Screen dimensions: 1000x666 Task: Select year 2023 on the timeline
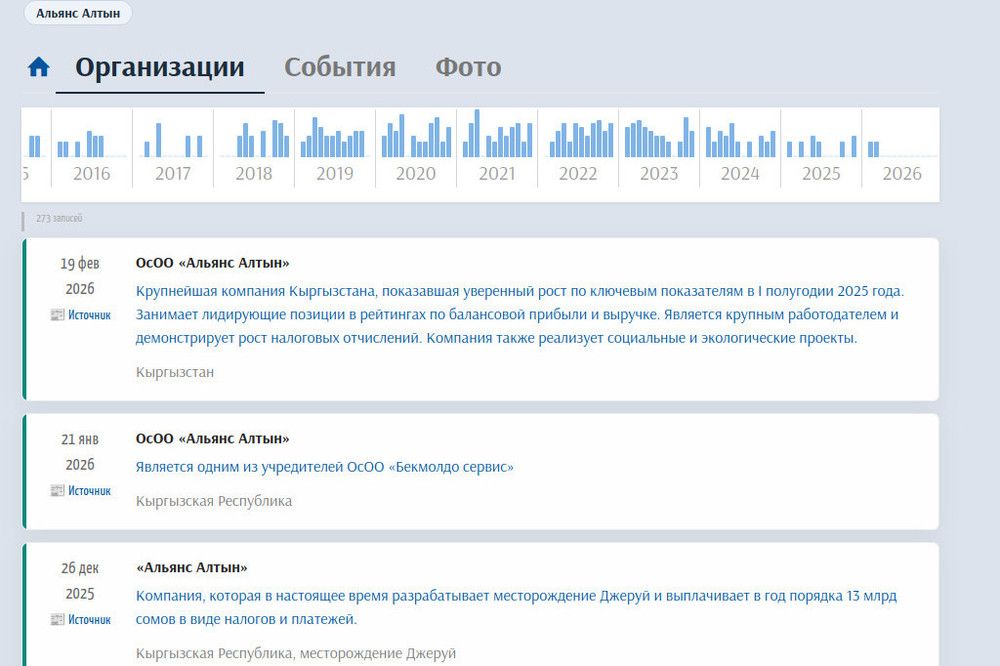[x=658, y=173]
